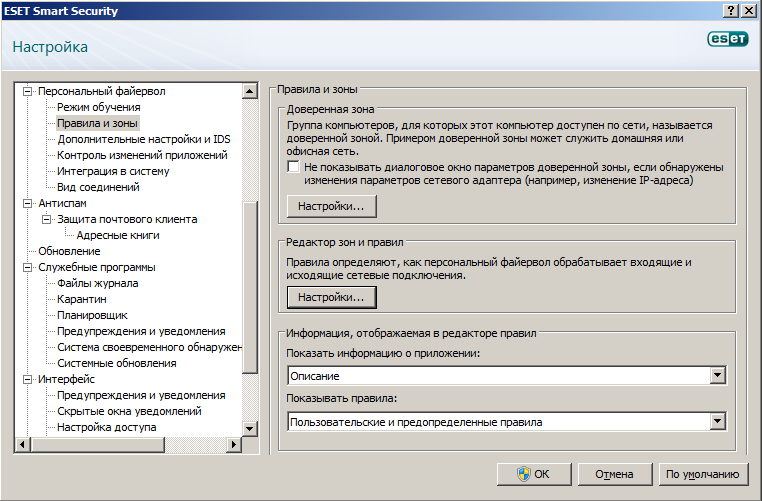Click the help question mark button
762x501 pixels.
point(730,11)
